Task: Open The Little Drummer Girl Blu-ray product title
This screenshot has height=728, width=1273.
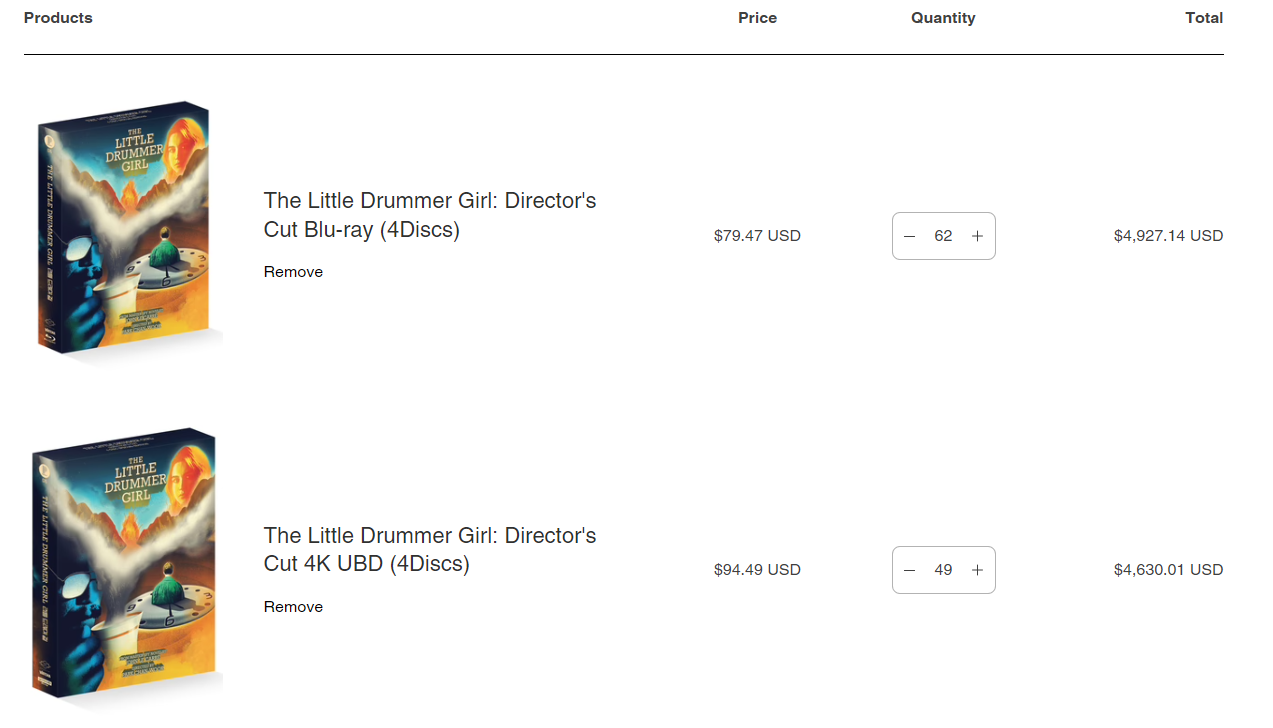Action: [x=430, y=215]
